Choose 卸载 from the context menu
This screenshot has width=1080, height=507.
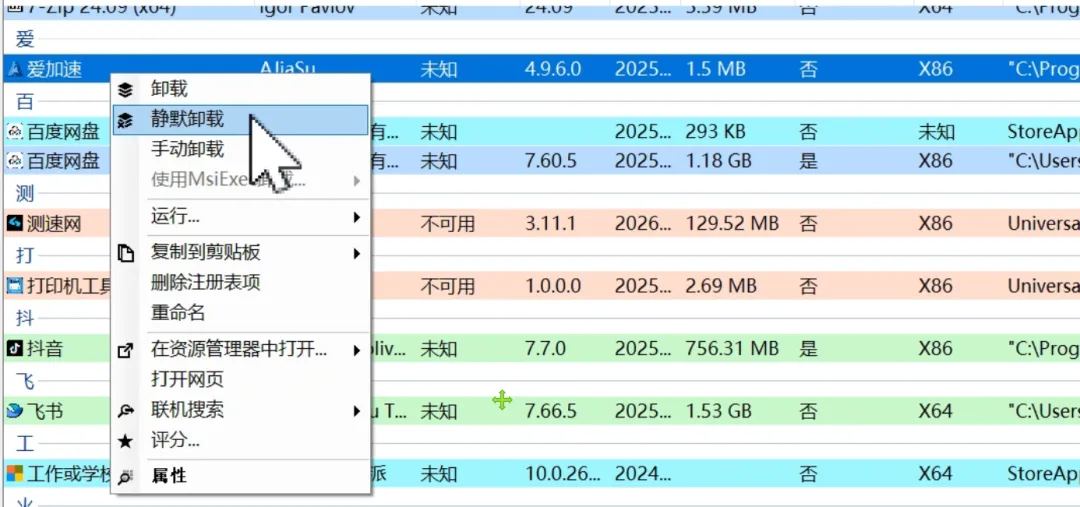(169, 89)
